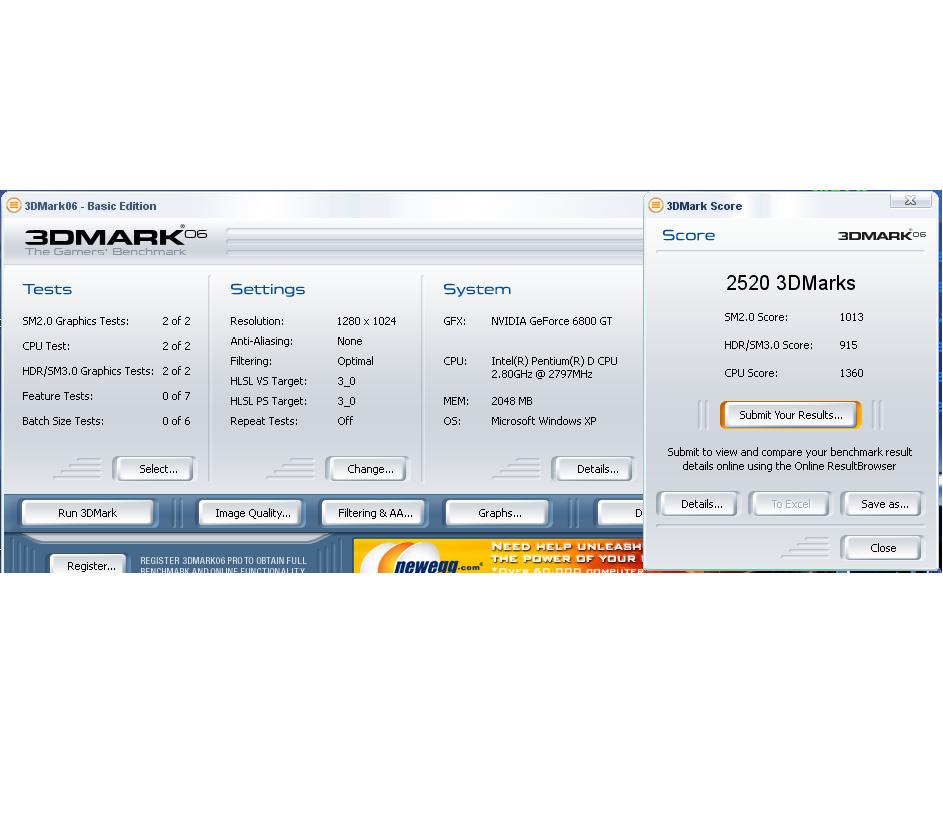943x832 pixels.
Task: Click the newegg.com advertisement banner
Action: [x=498, y=556]
